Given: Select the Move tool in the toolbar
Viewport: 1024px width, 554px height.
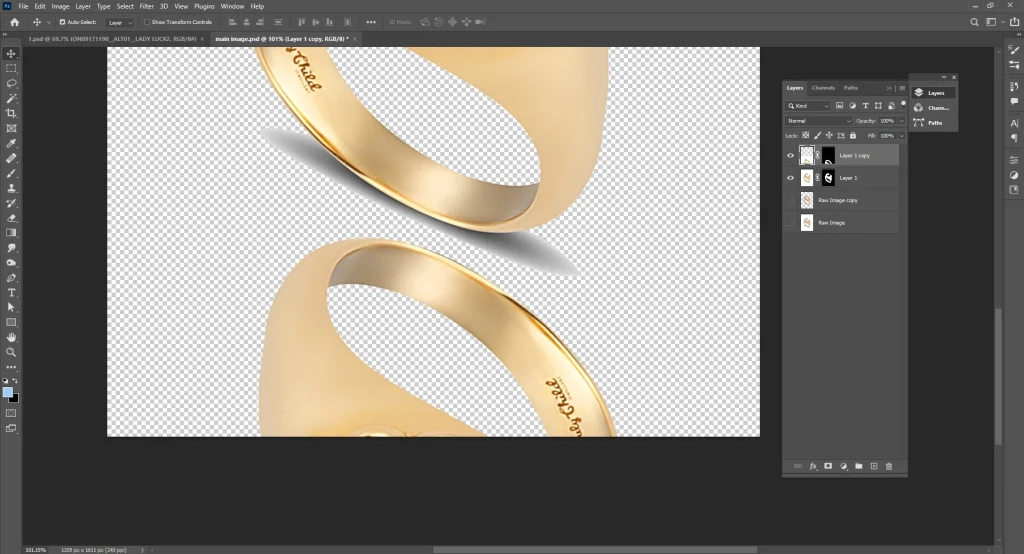Looking at the screenshot, I should click(x=12, y=54).
